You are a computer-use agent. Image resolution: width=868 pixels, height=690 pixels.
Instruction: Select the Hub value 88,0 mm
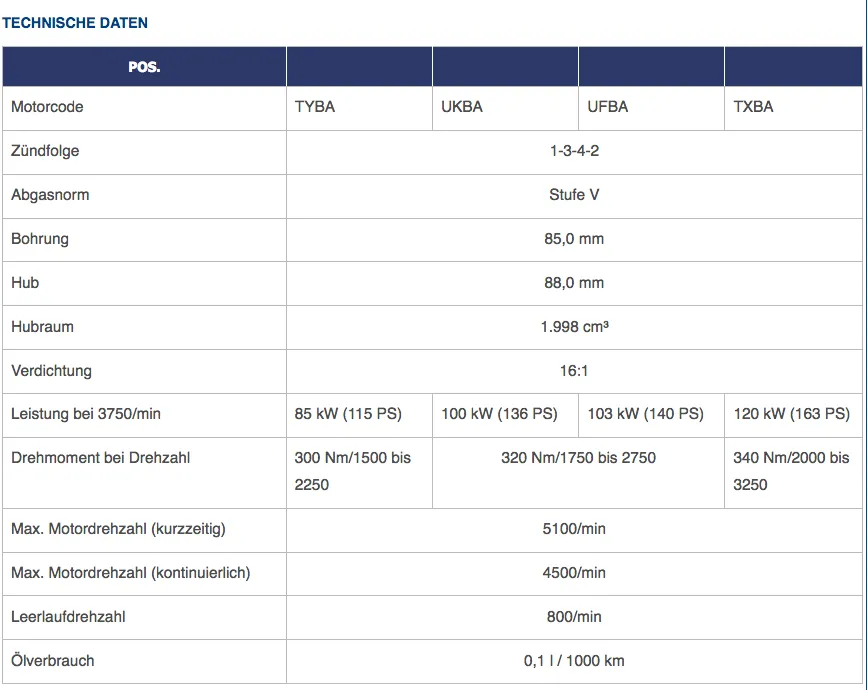(574, 283)
